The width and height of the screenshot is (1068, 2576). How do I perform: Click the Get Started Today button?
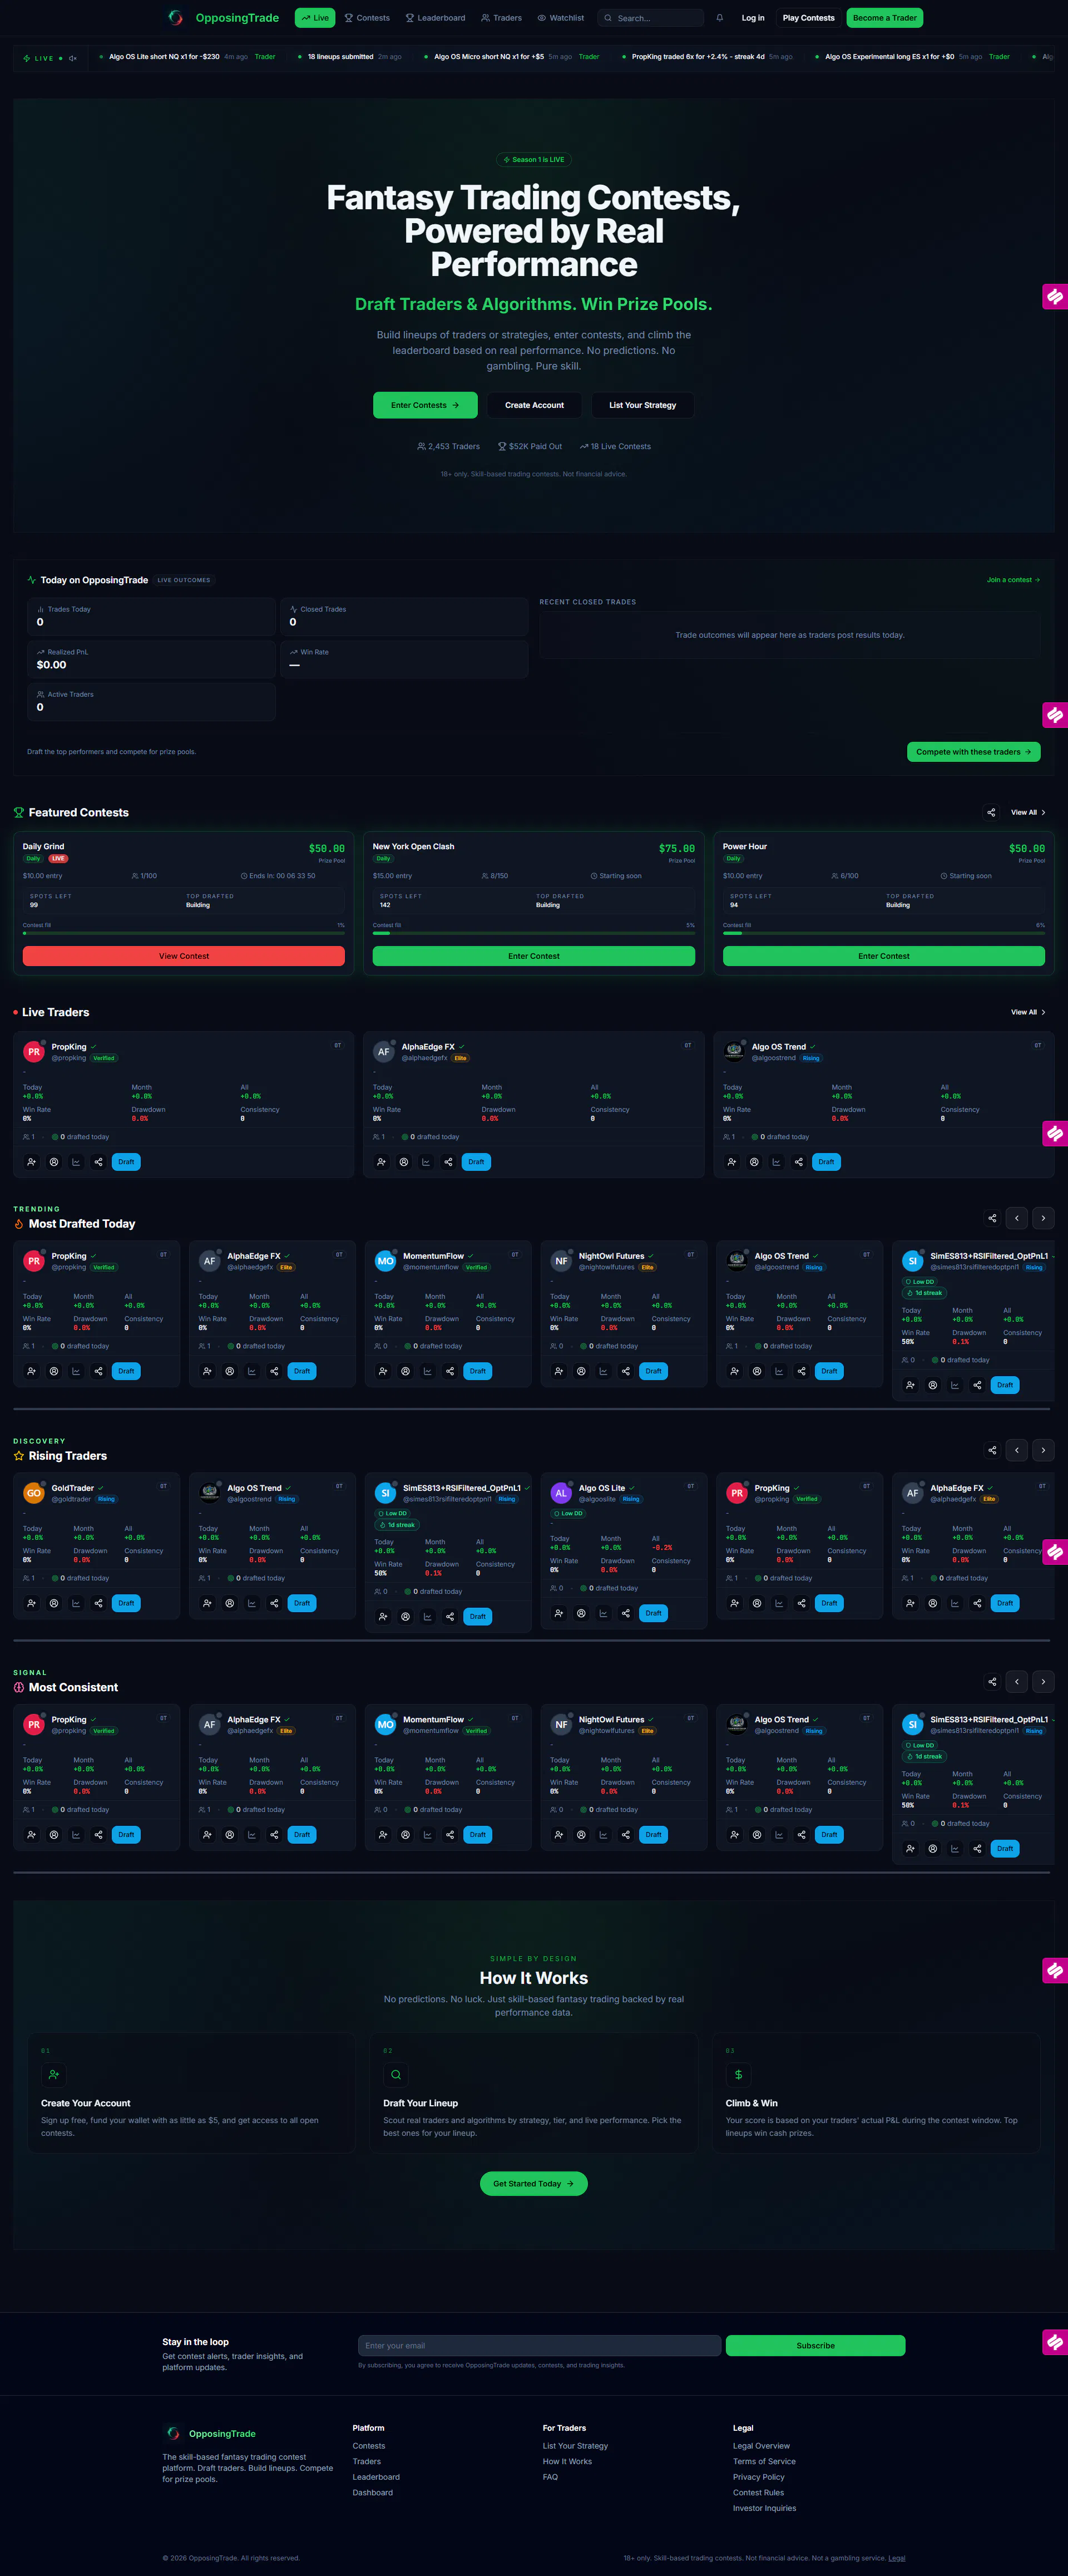[534, 2184]
